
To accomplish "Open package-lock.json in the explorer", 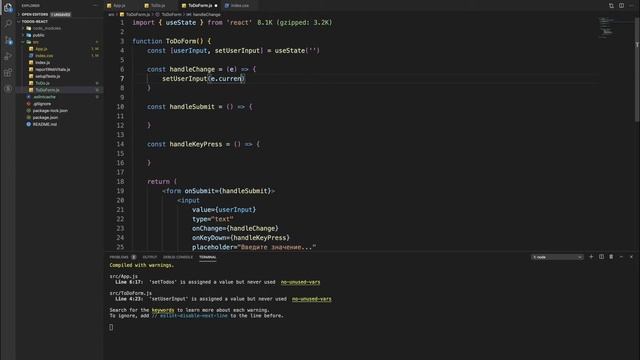I will pos(50,111).
